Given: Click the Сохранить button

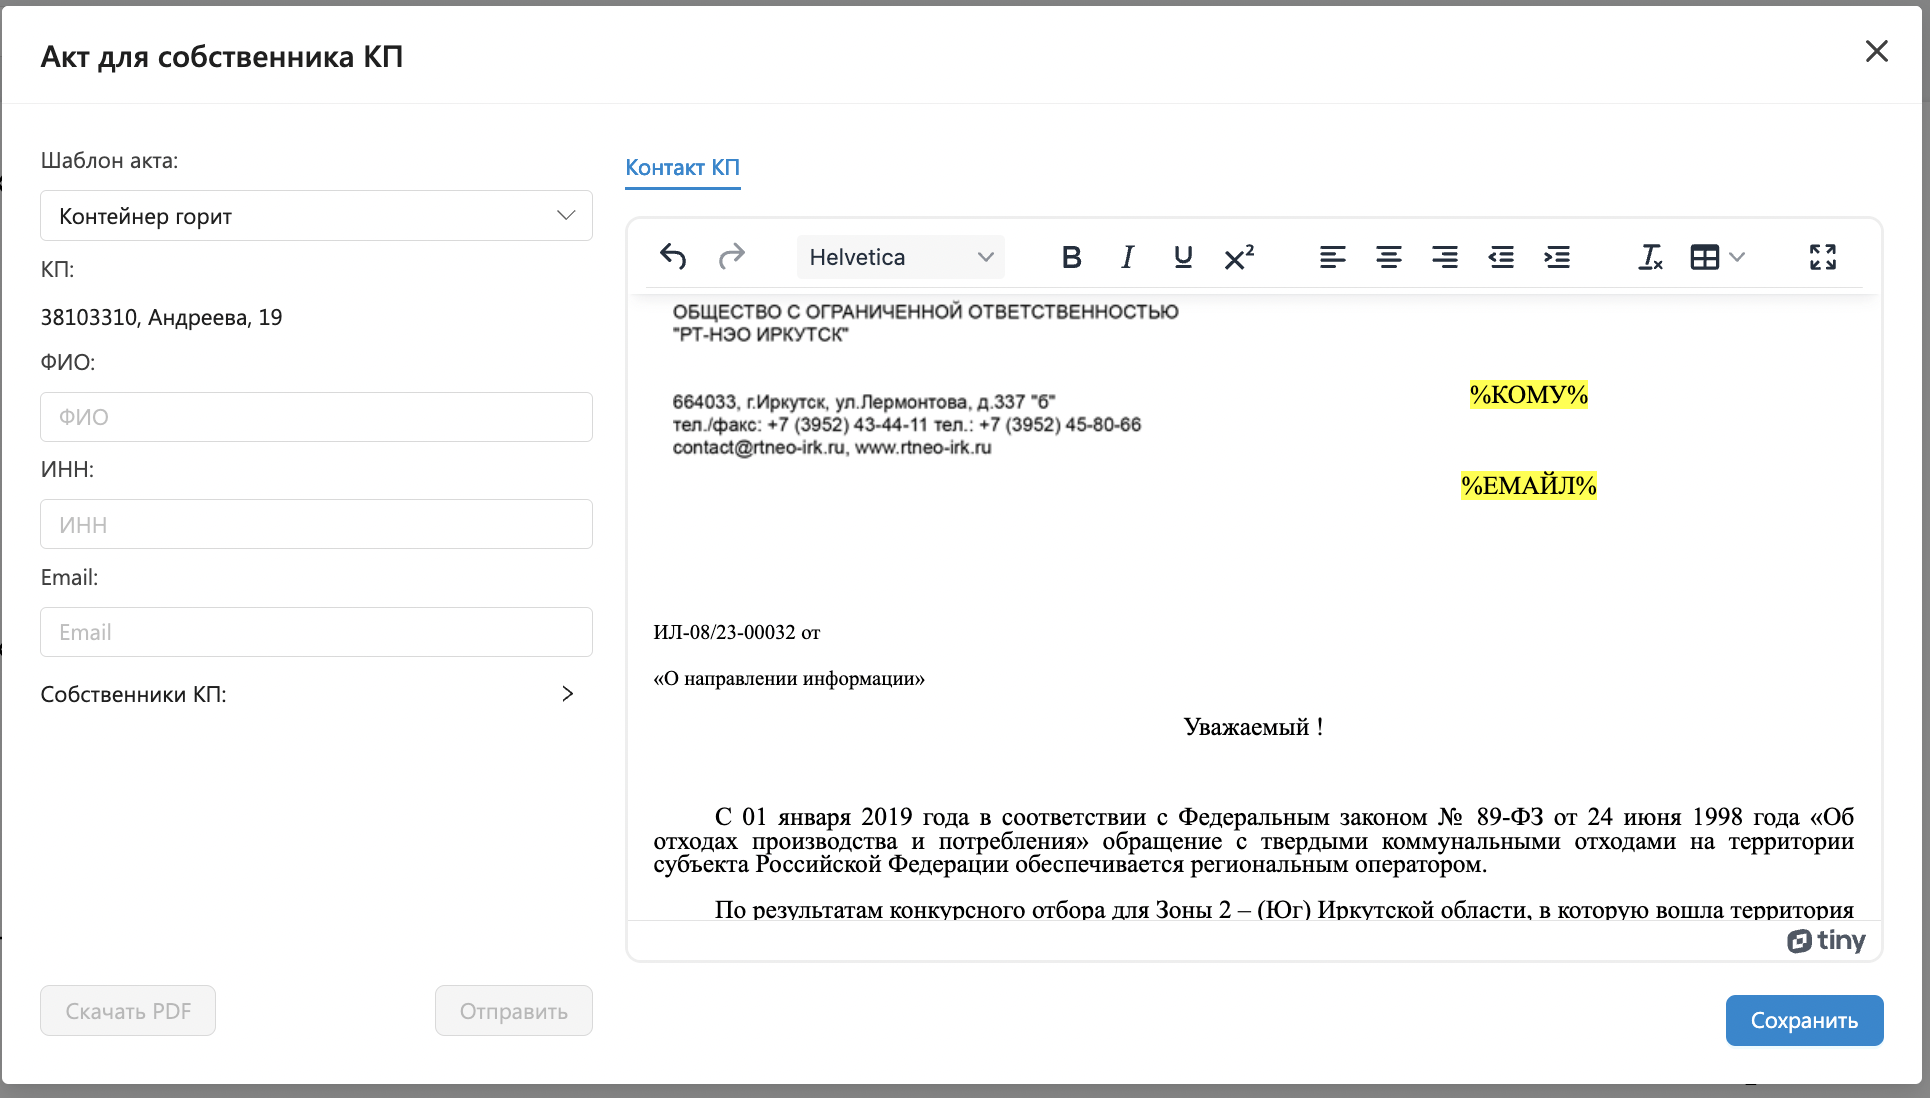Looking at the screenshot, I should [1804, 1020].
